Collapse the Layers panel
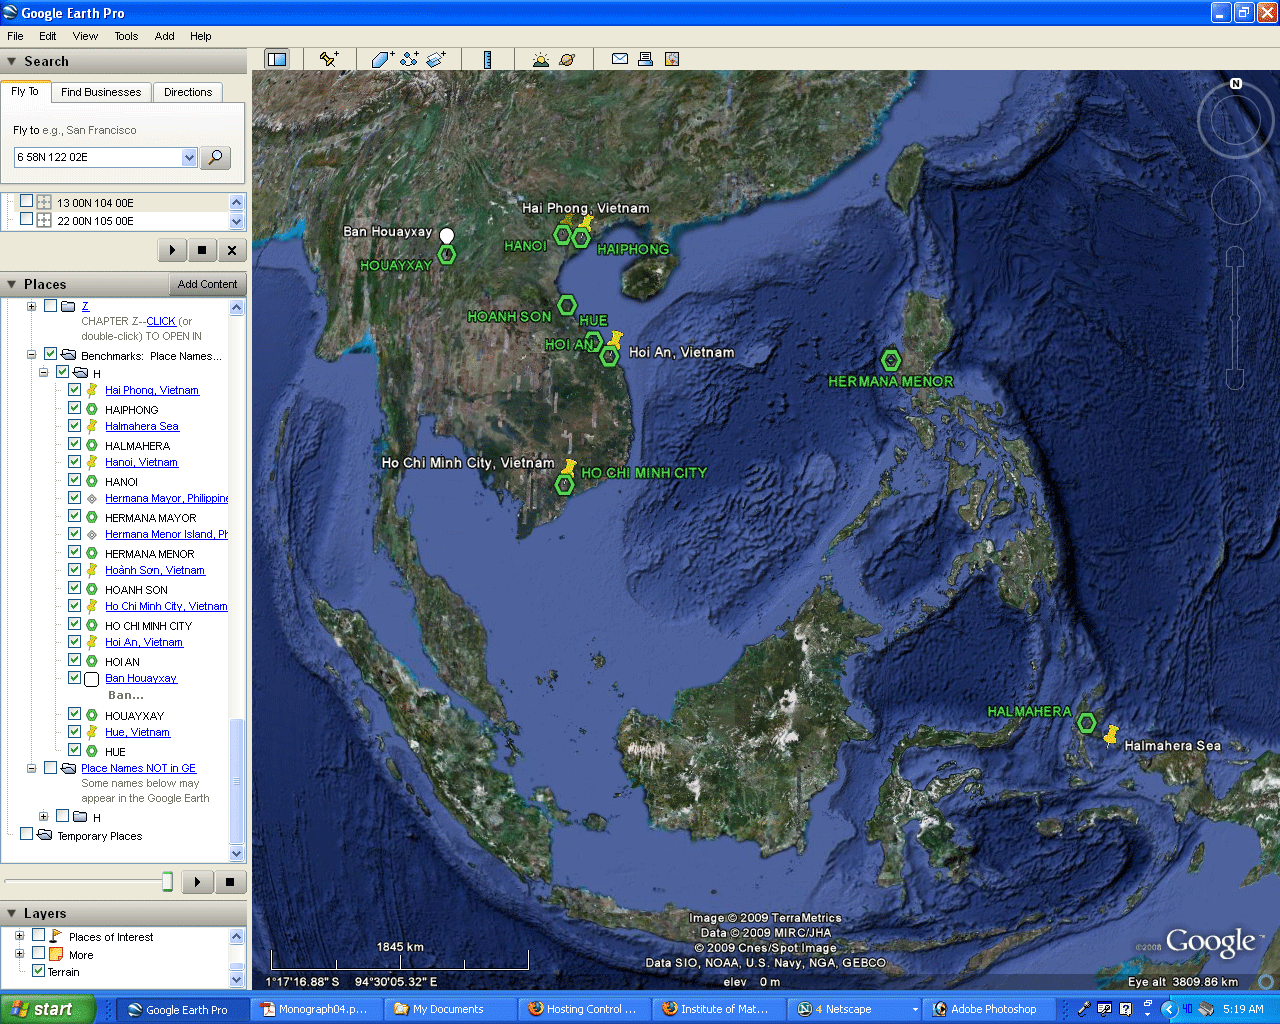 coord(12,914)
